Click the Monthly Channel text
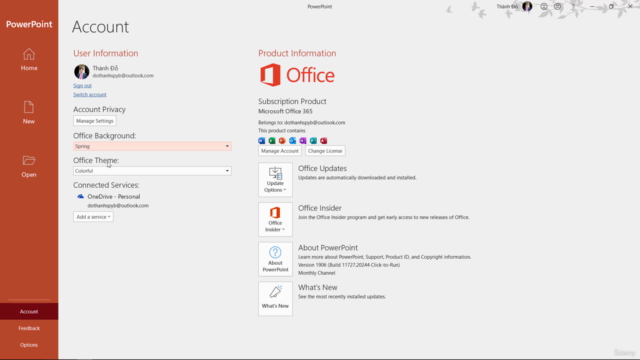The width and height of the screenshot is (640, 360). [x=316, y=273]
